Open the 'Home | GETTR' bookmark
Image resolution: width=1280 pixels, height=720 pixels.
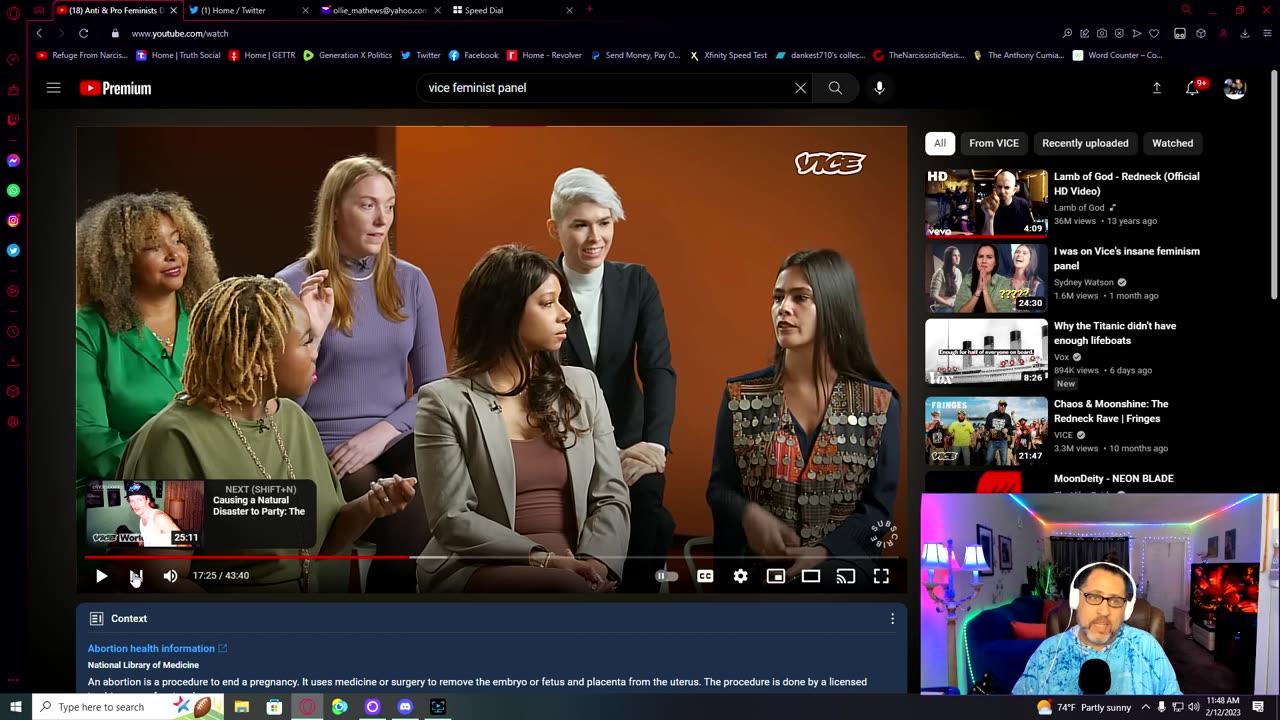pos(262,55)
